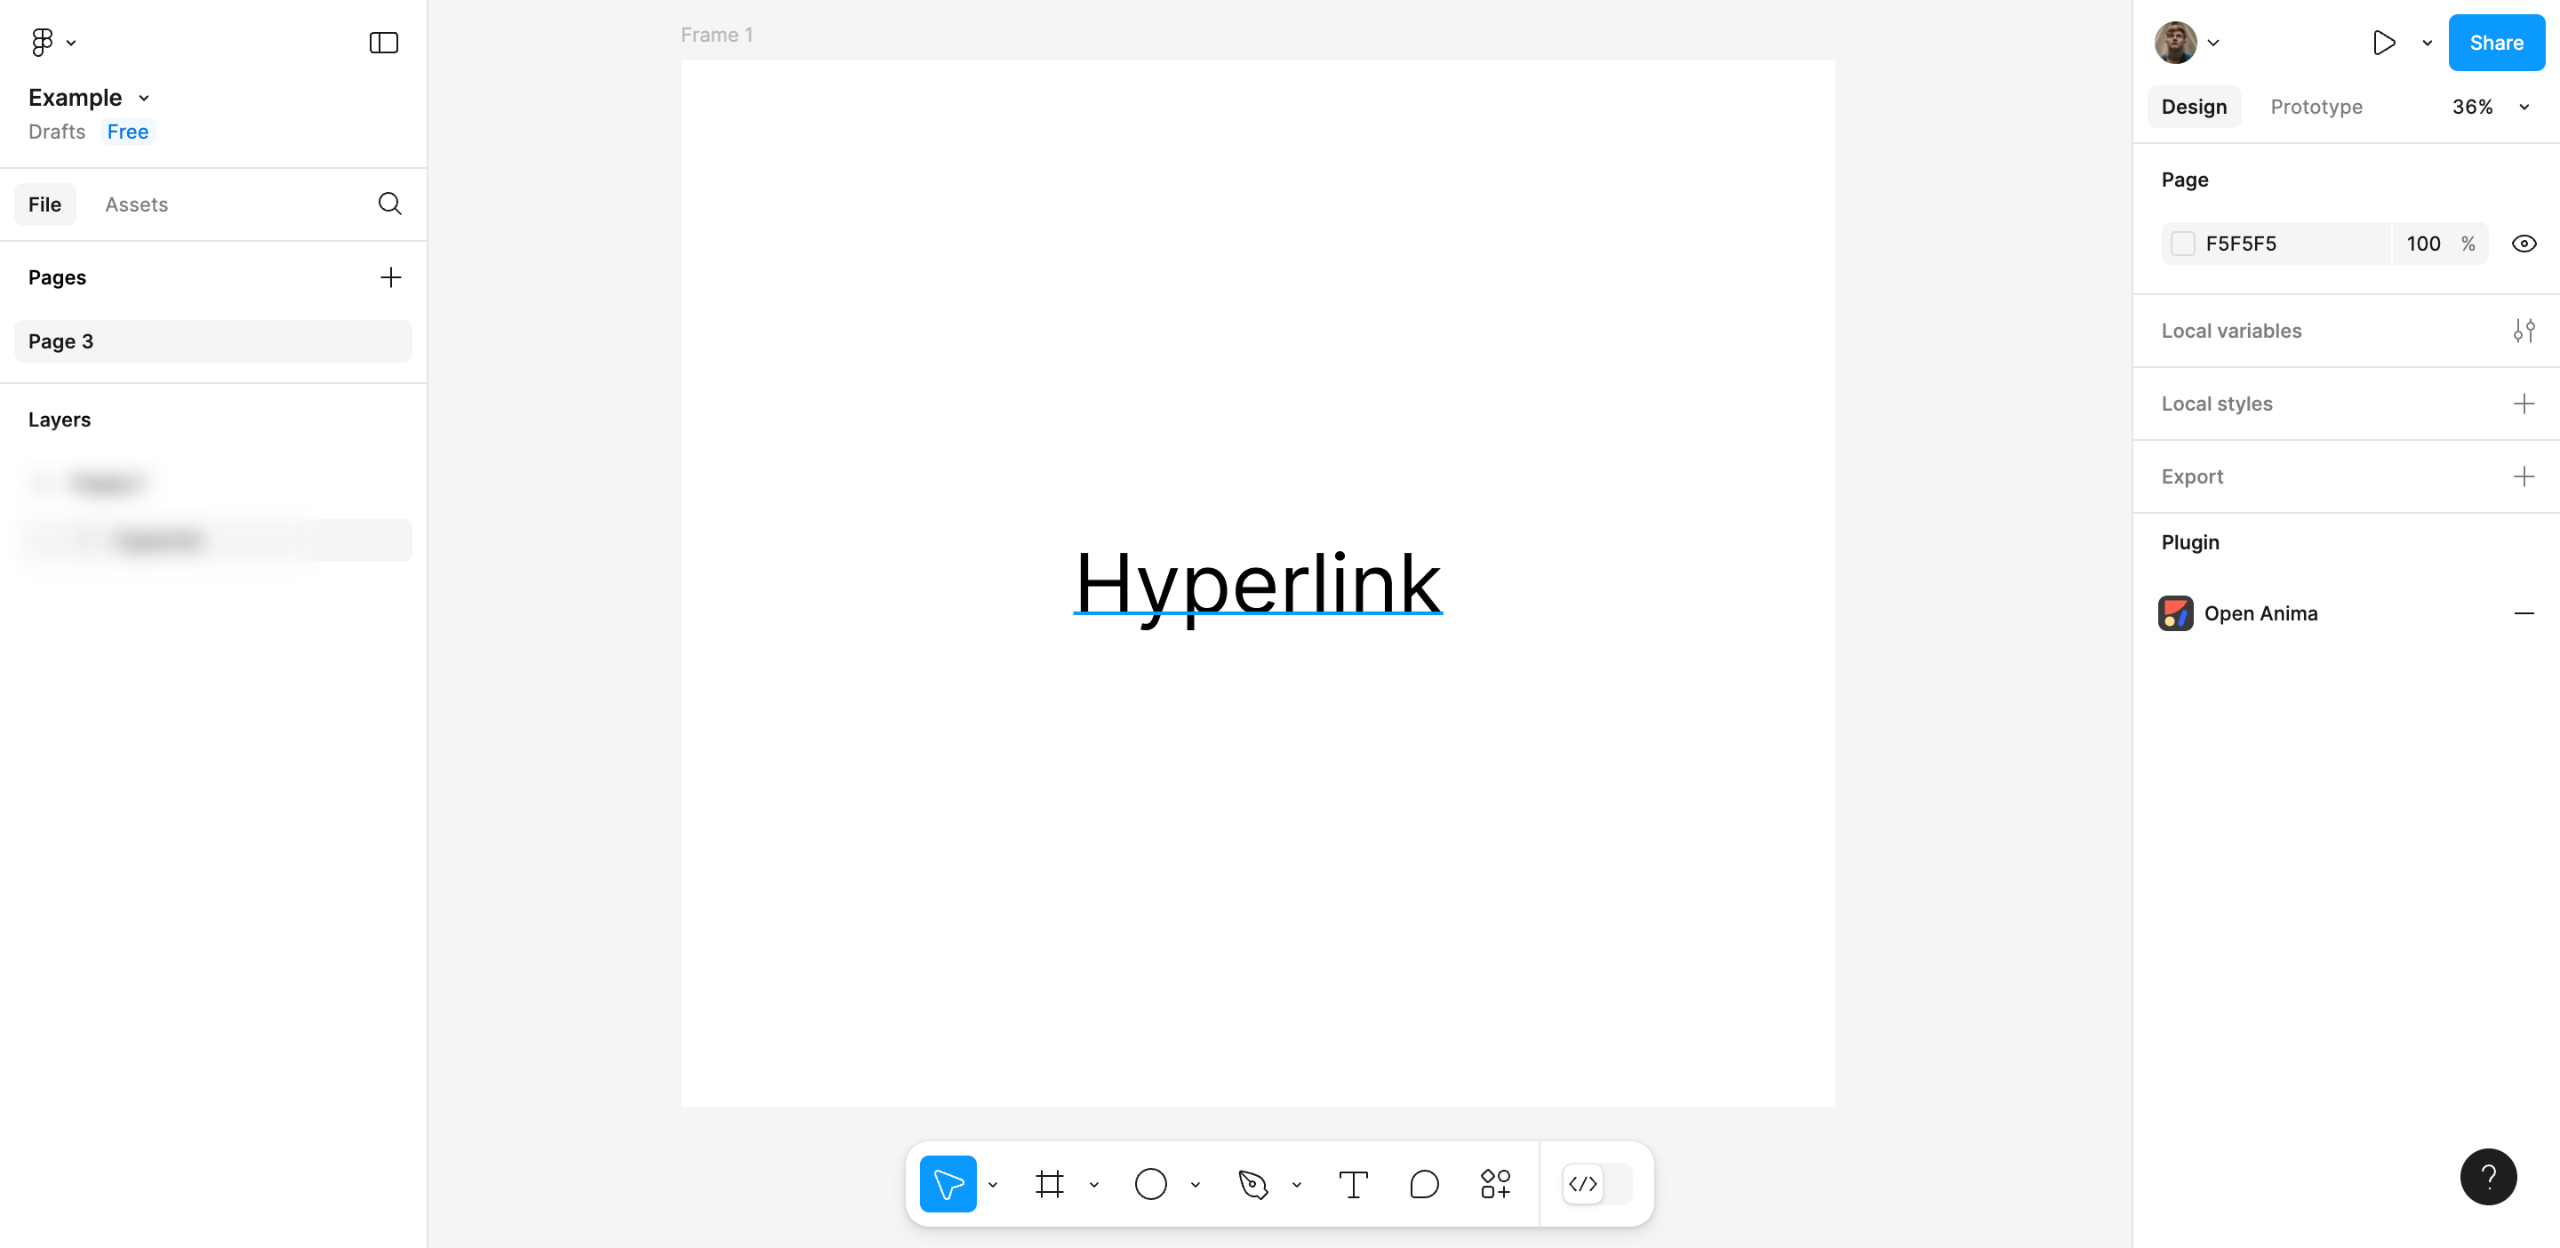Select the Frame tool in the toolbar
This screenshot has width=2560, height=1248.
tap(1049, 1184)
